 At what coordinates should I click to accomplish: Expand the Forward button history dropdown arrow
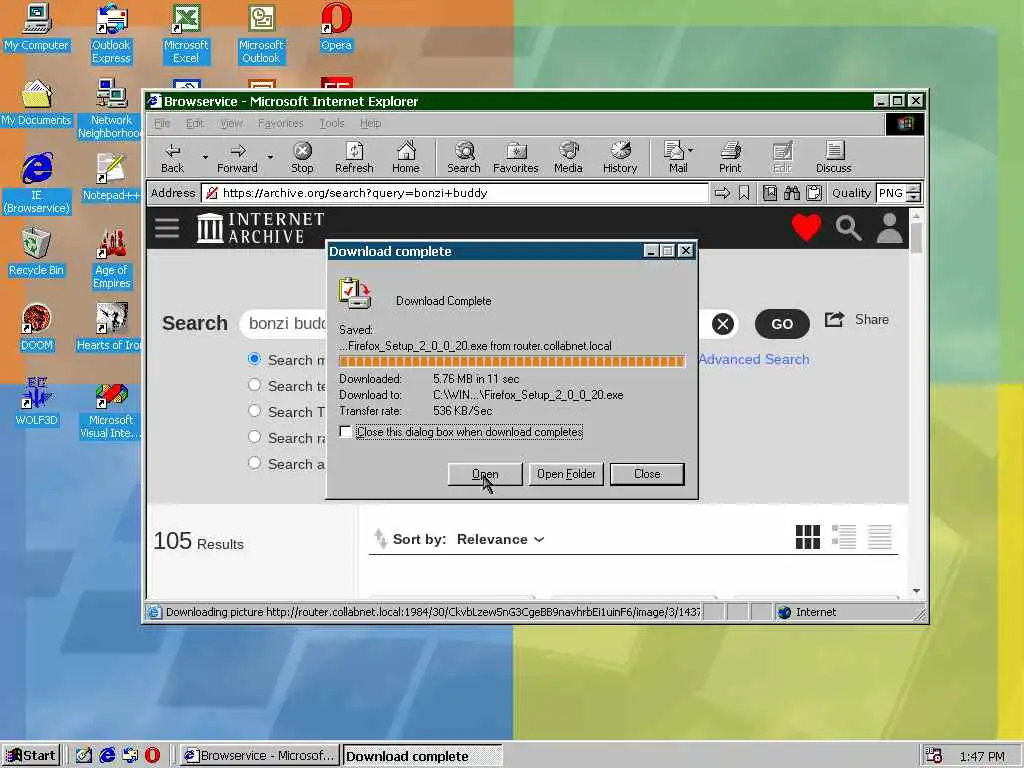pyautogui.click(x=270, y=157)
